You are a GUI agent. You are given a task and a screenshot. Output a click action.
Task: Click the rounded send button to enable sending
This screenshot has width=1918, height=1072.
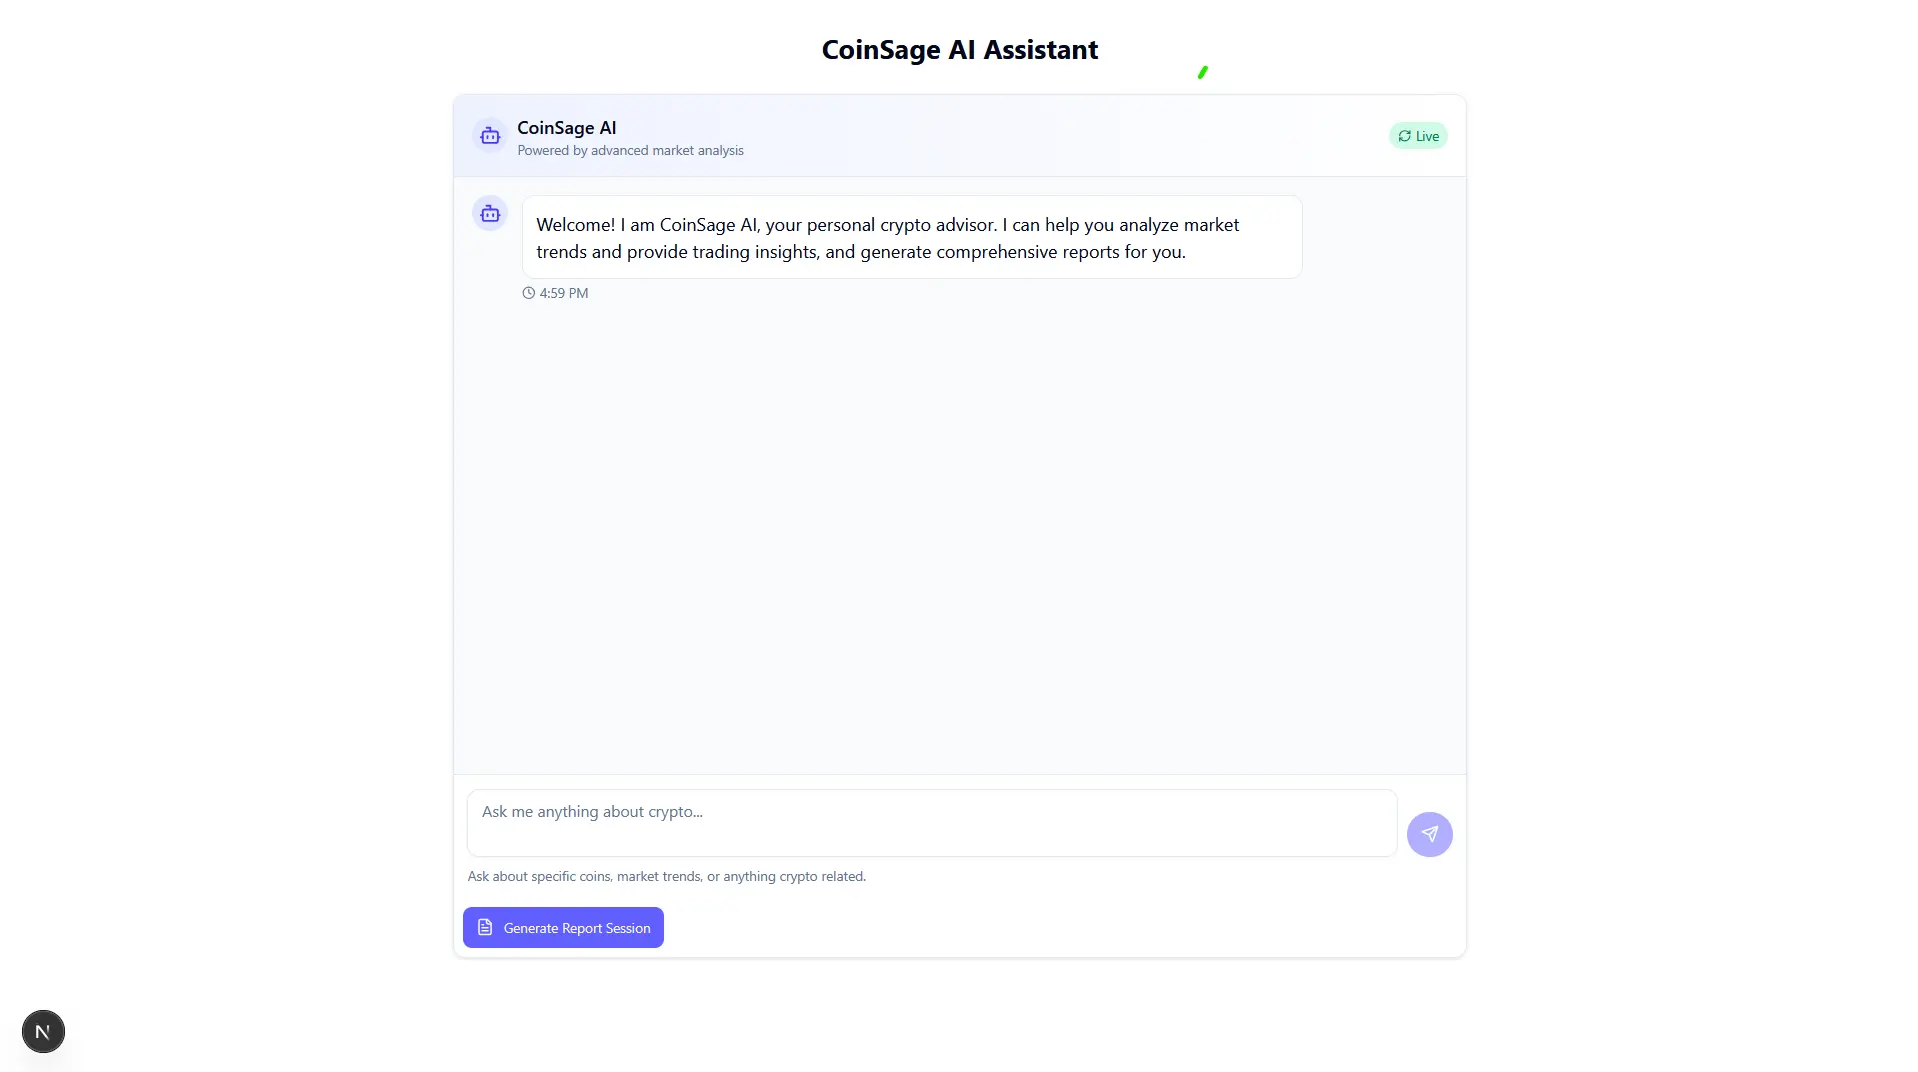click(1429, 834)
